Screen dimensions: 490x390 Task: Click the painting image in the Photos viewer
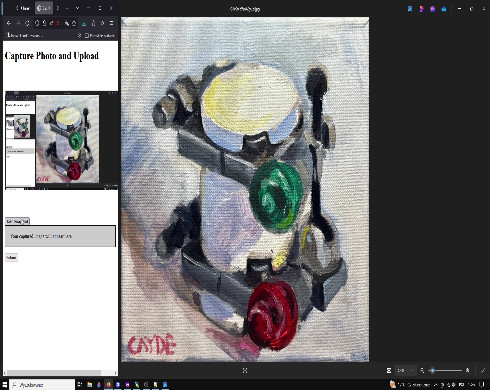(245, 189)
